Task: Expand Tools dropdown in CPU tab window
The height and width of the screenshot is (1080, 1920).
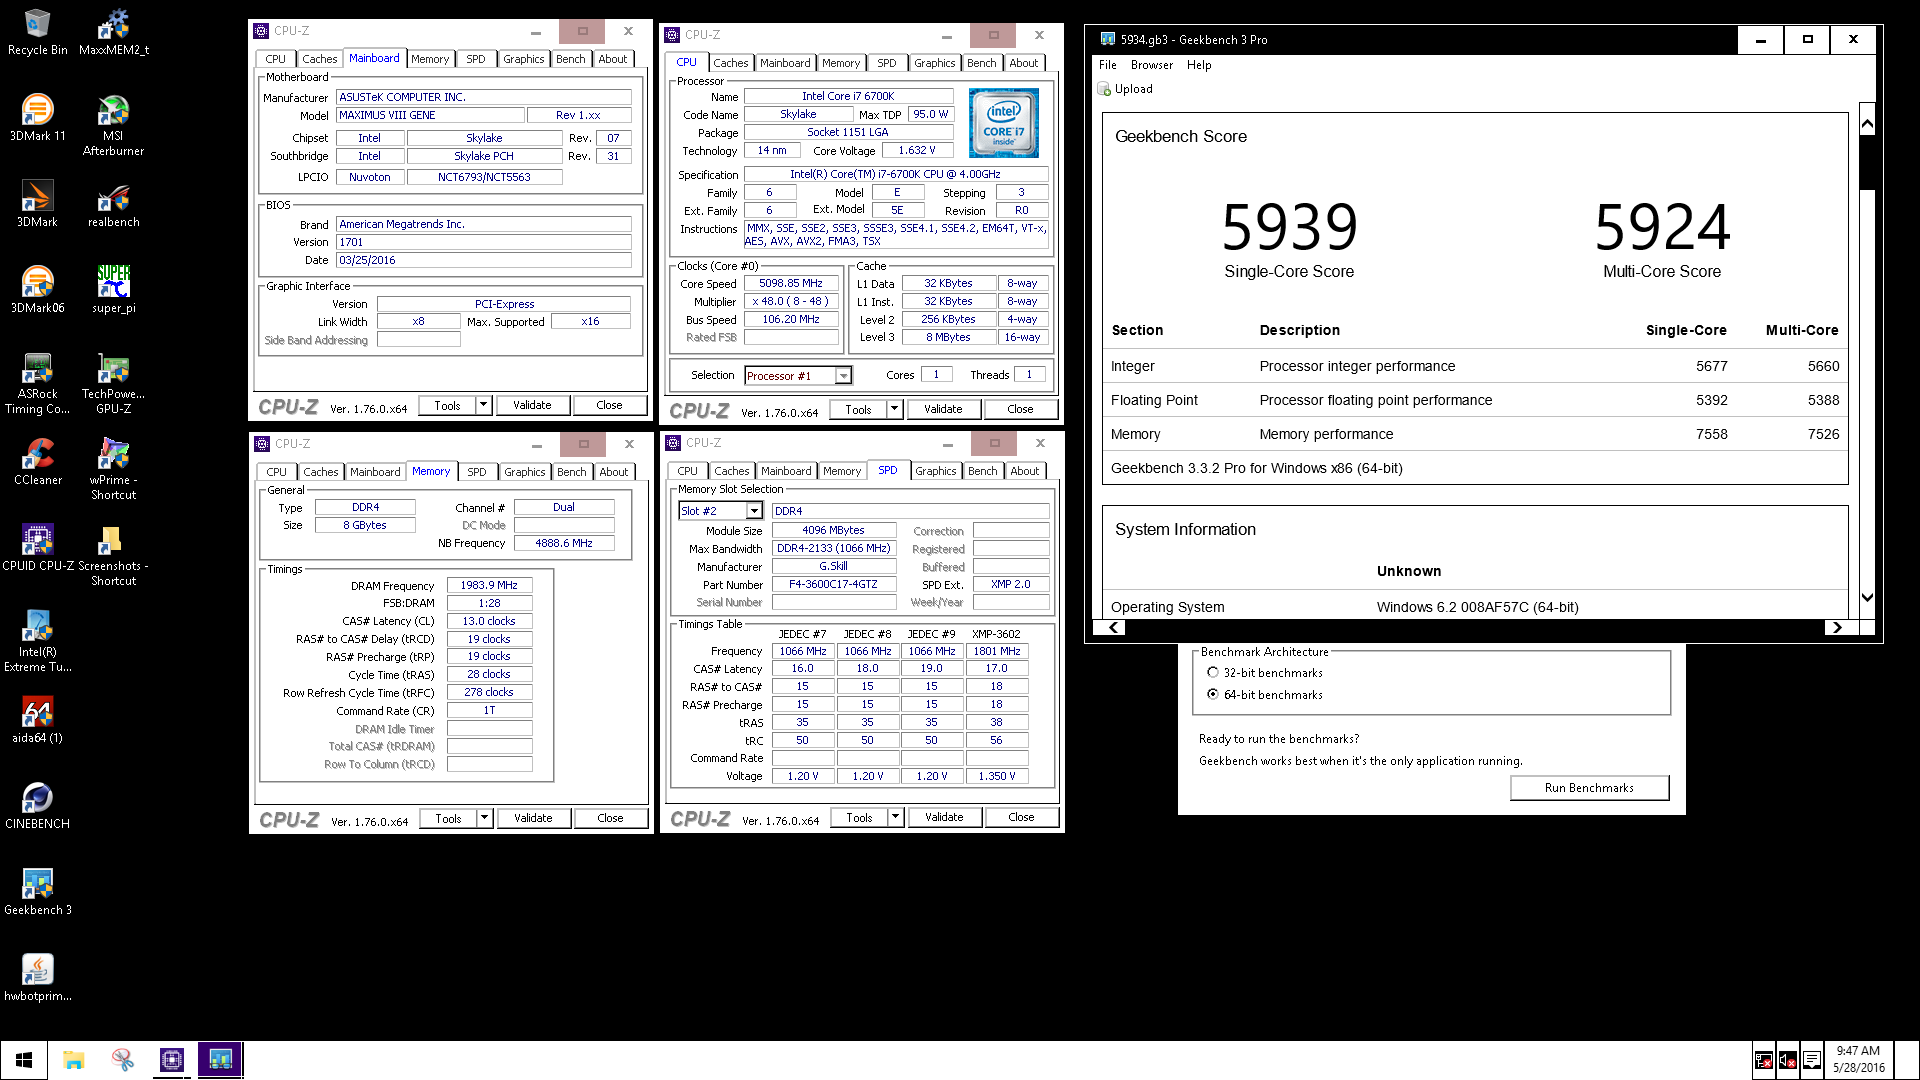Action: (x=894, y=409)
